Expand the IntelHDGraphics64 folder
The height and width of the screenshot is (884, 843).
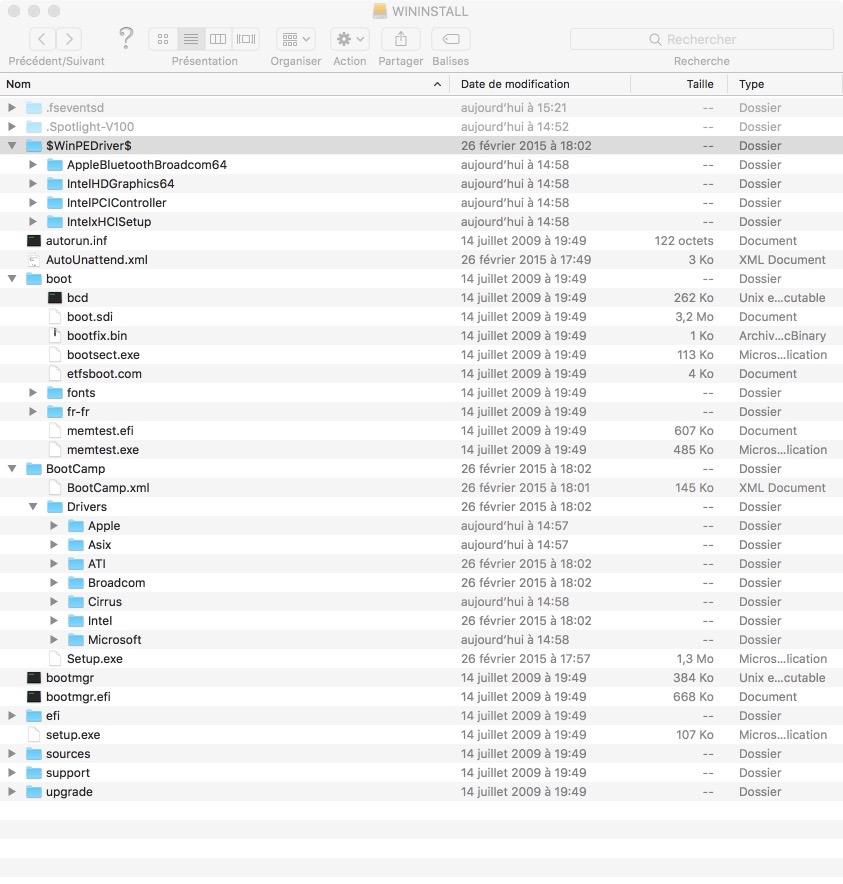point(33,184)
